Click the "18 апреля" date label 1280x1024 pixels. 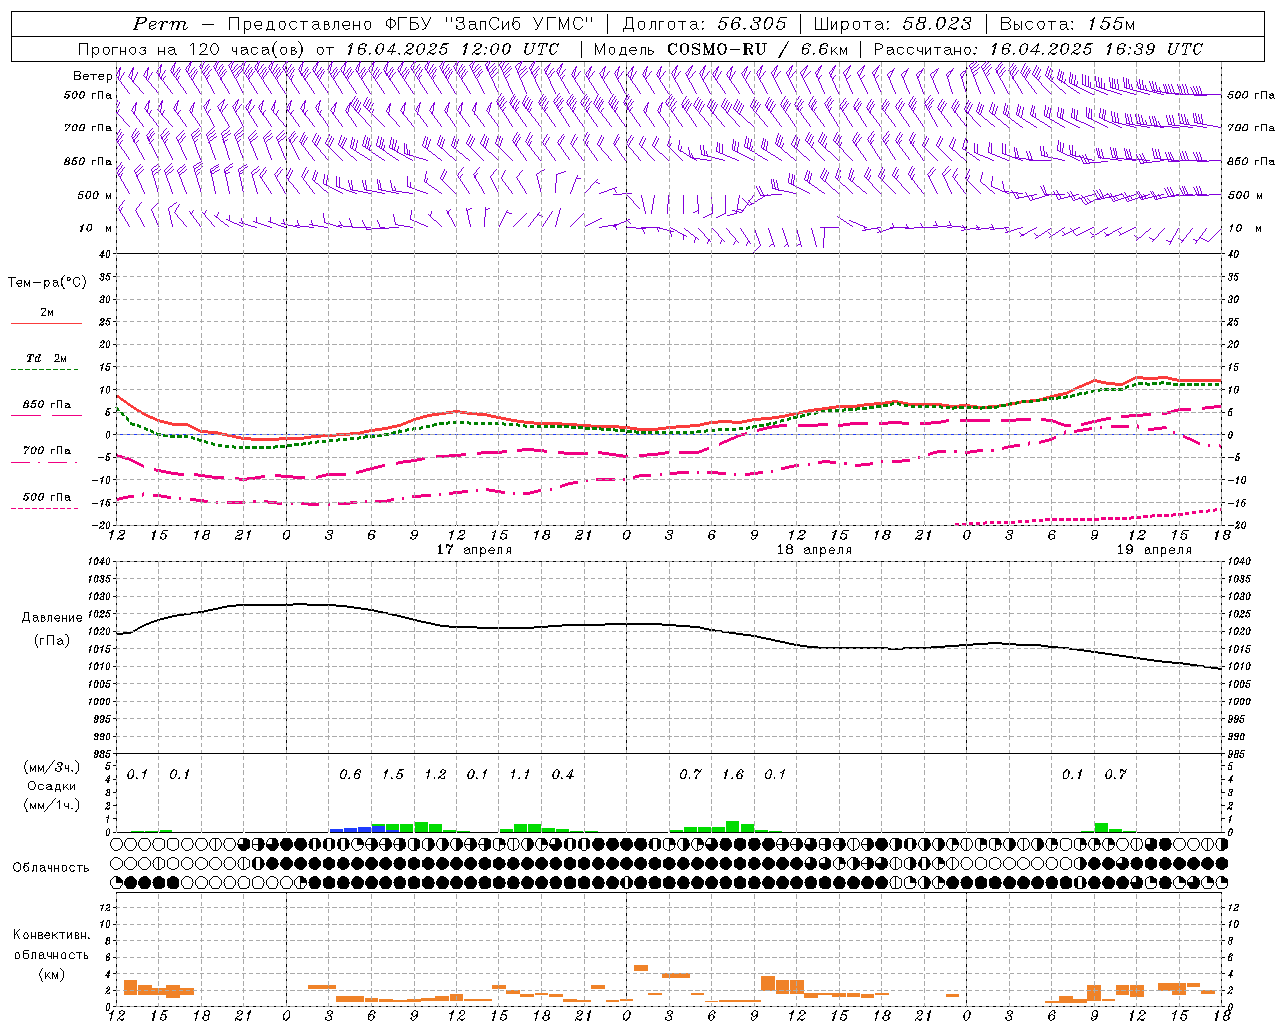[x=814, y=550]
